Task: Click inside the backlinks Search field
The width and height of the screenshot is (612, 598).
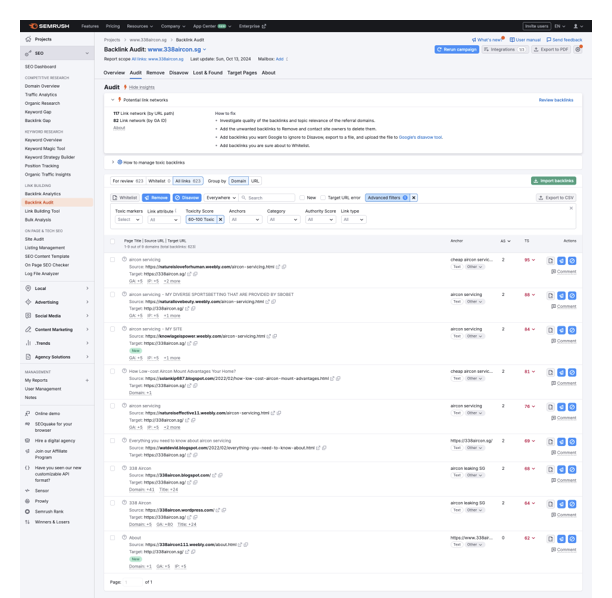Action: click(270, 198)
